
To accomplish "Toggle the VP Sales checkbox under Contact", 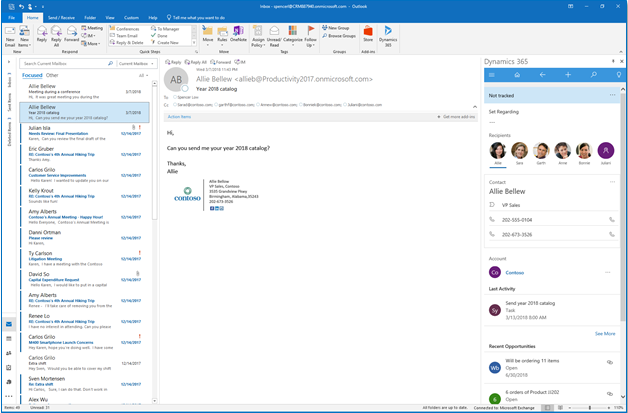I will tap(492, 204).
